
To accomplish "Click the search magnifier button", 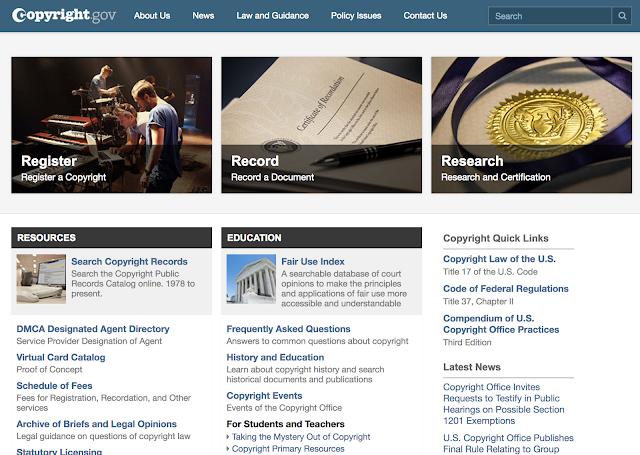I will coord(622,16).
